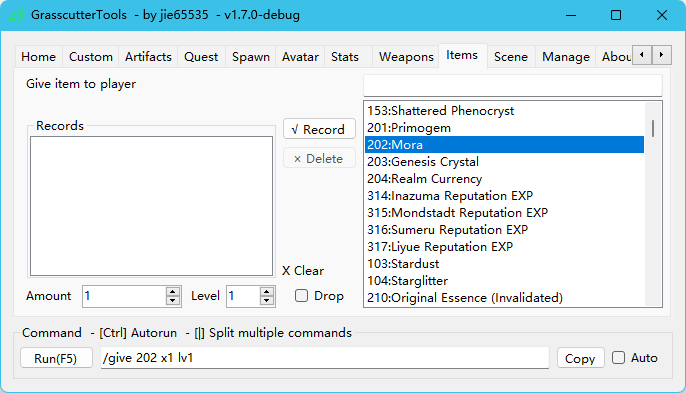Switch to the Weapons tab

click(406, 57)
